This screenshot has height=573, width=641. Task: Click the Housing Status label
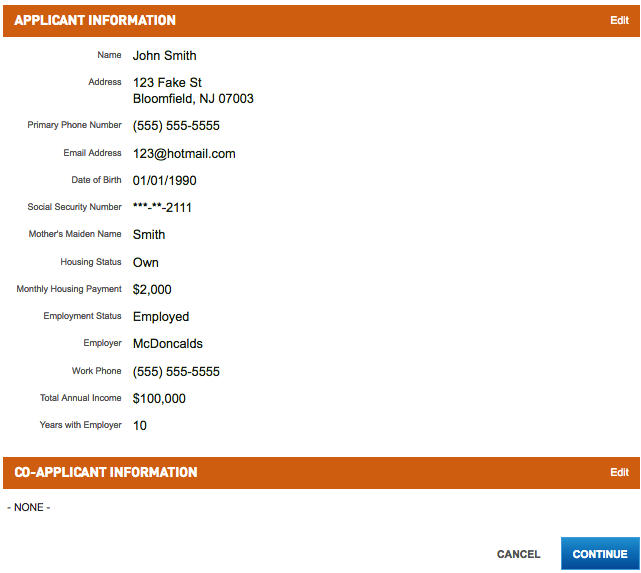91,262
